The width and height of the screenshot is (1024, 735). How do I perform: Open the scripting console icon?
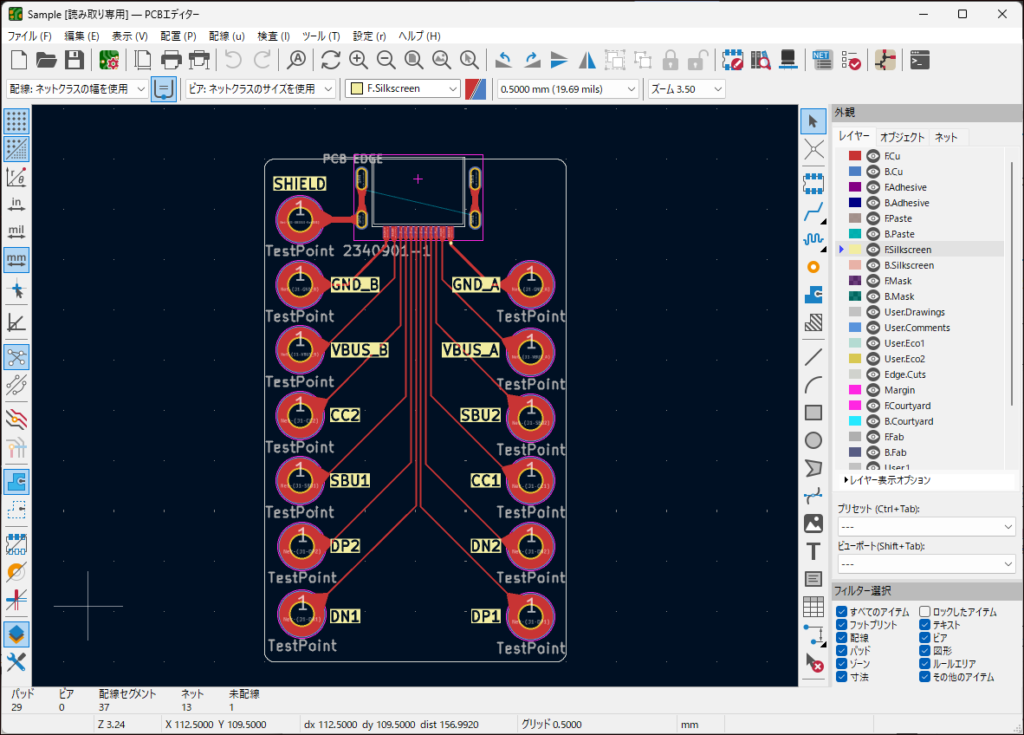tap(919, 59)
